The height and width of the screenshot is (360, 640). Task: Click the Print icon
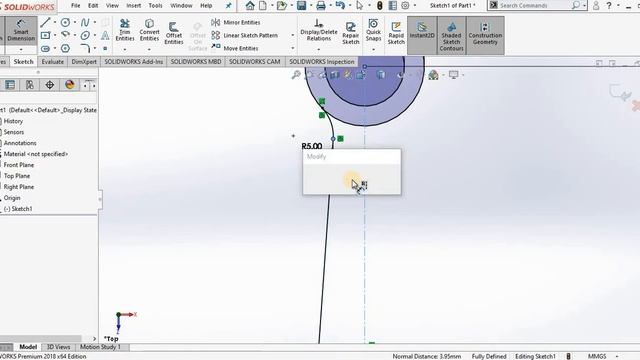pyautogui.click(x=321, y=6)
